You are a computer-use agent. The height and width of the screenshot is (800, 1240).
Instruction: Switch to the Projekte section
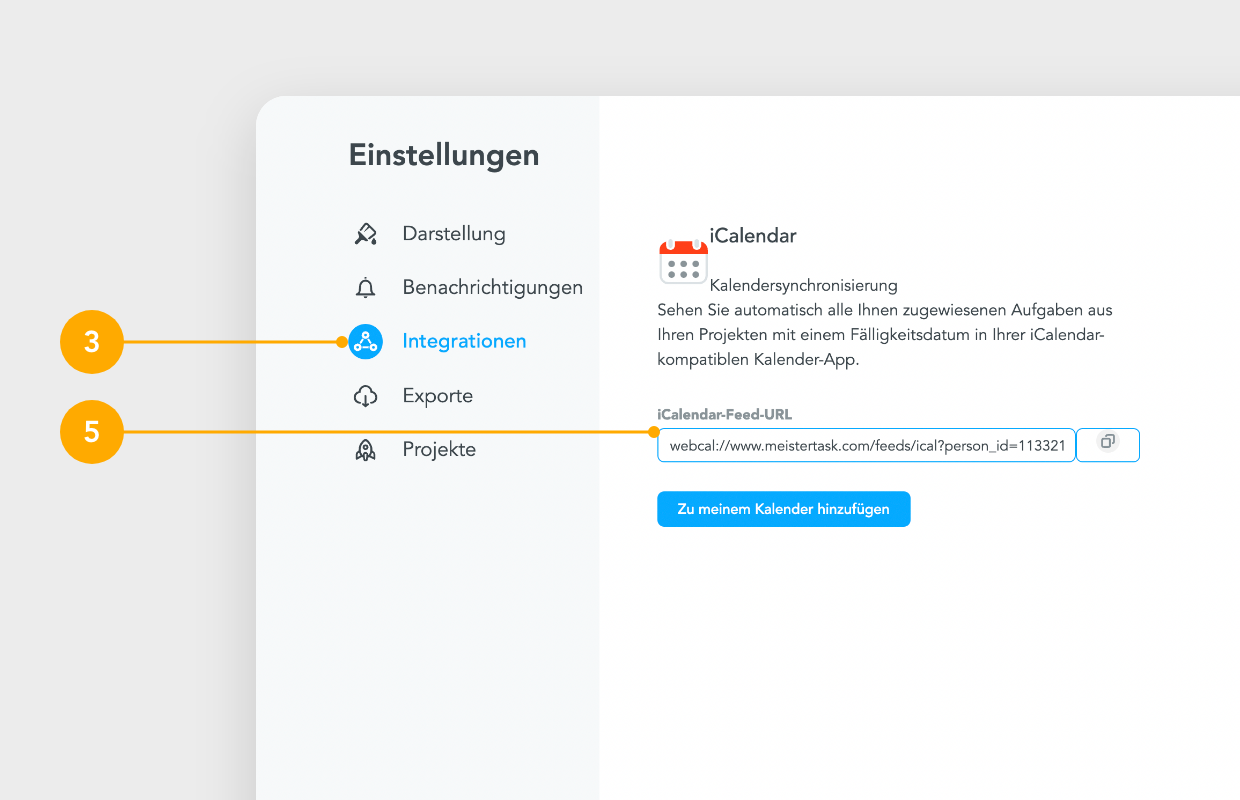[439, 450]
